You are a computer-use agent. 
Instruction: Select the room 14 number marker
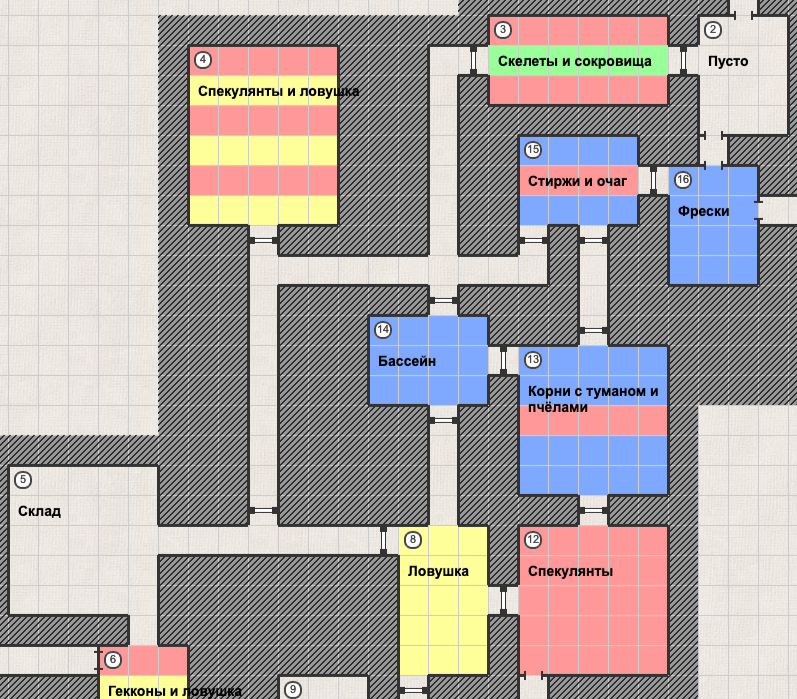[x=383, y=330]
